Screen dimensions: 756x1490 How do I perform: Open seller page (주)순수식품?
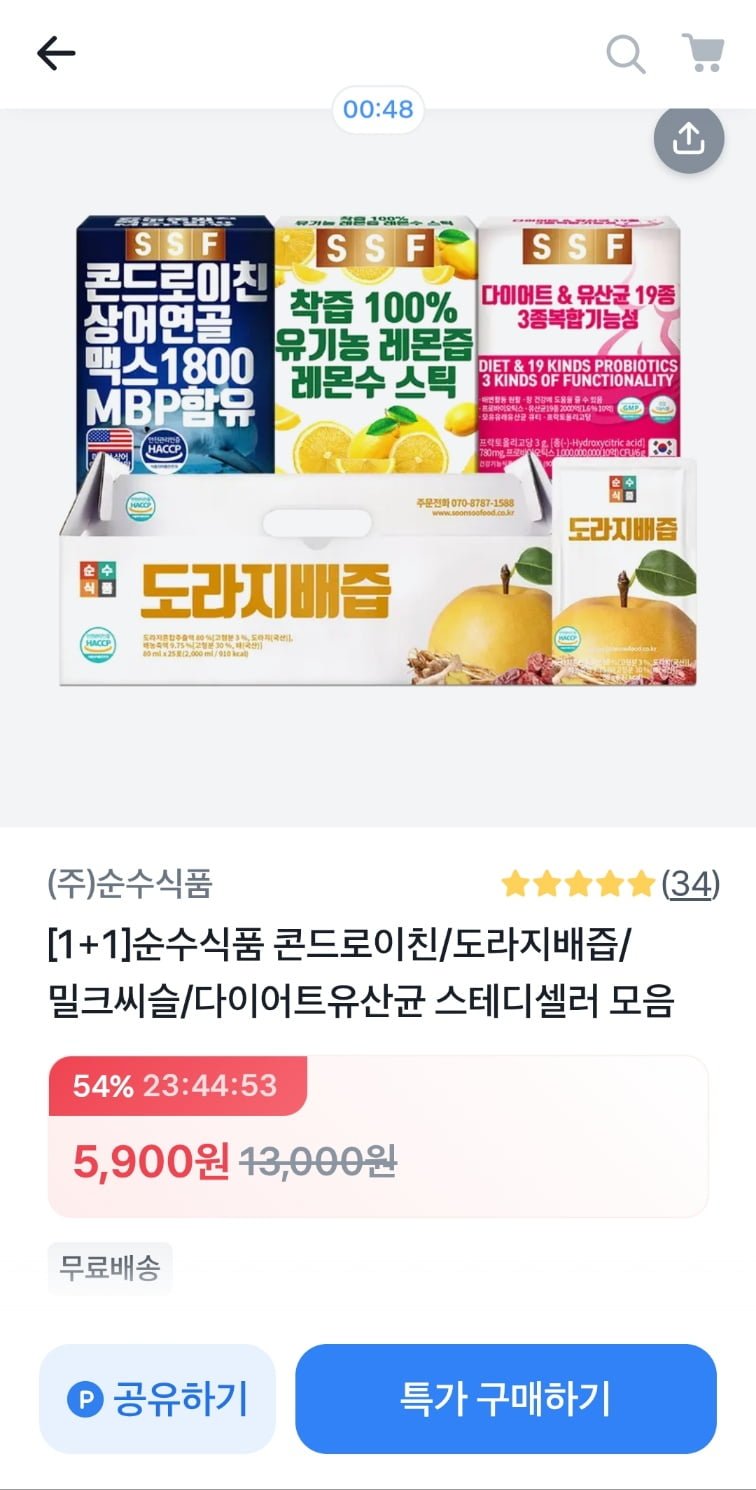pos(130,884)
